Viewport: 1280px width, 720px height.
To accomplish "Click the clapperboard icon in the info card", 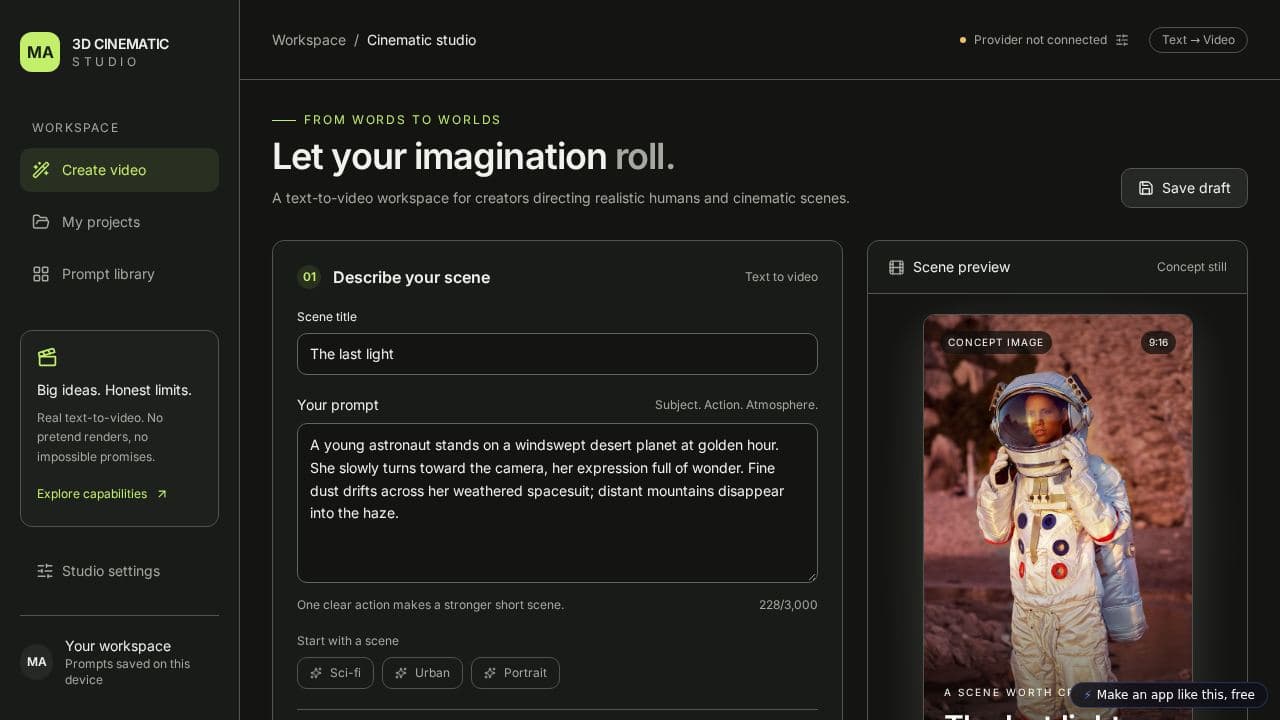I will (47, 357).
